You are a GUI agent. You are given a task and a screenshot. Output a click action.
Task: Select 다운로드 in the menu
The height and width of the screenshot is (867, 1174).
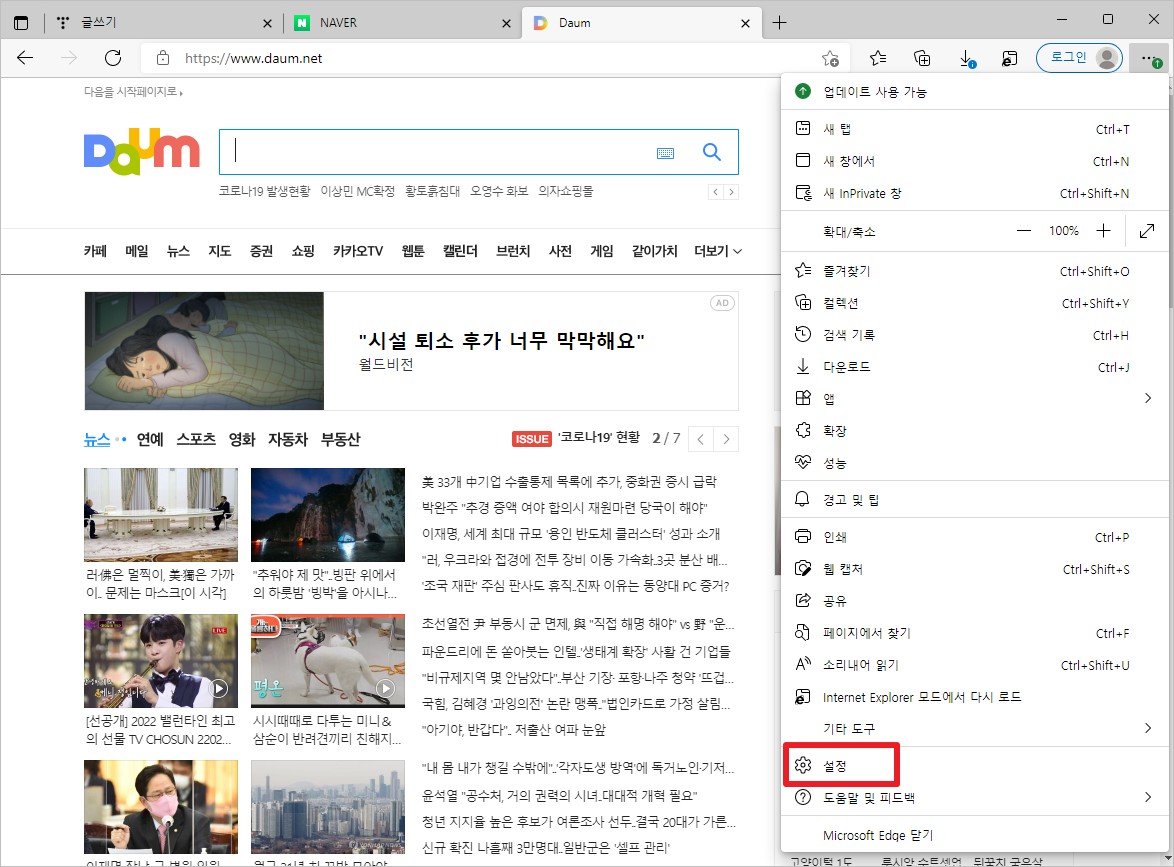coord(974,367)
